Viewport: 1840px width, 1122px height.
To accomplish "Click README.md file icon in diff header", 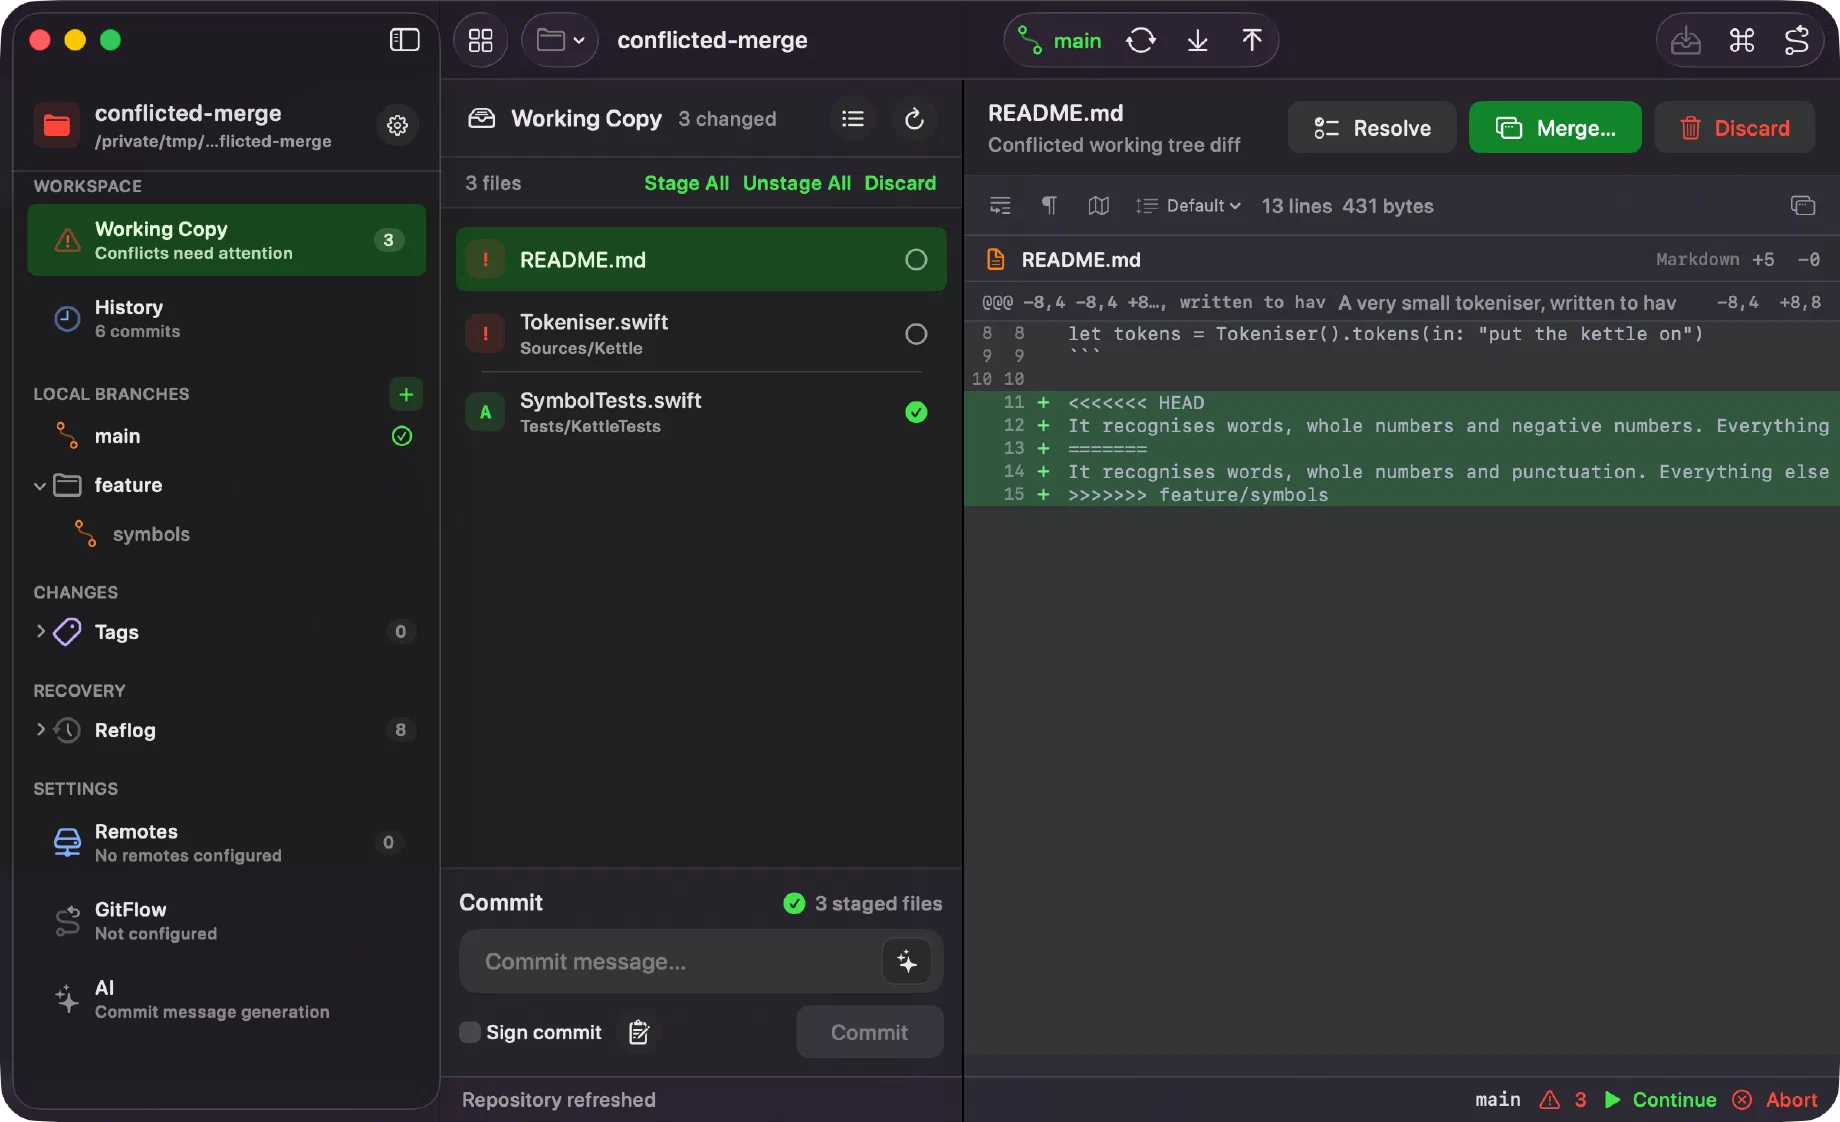I will tap(996, 260).
